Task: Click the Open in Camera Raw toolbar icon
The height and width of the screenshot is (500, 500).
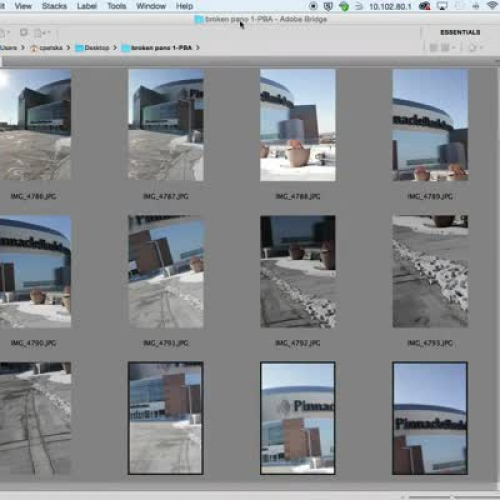Action: (x=24, y=33)
